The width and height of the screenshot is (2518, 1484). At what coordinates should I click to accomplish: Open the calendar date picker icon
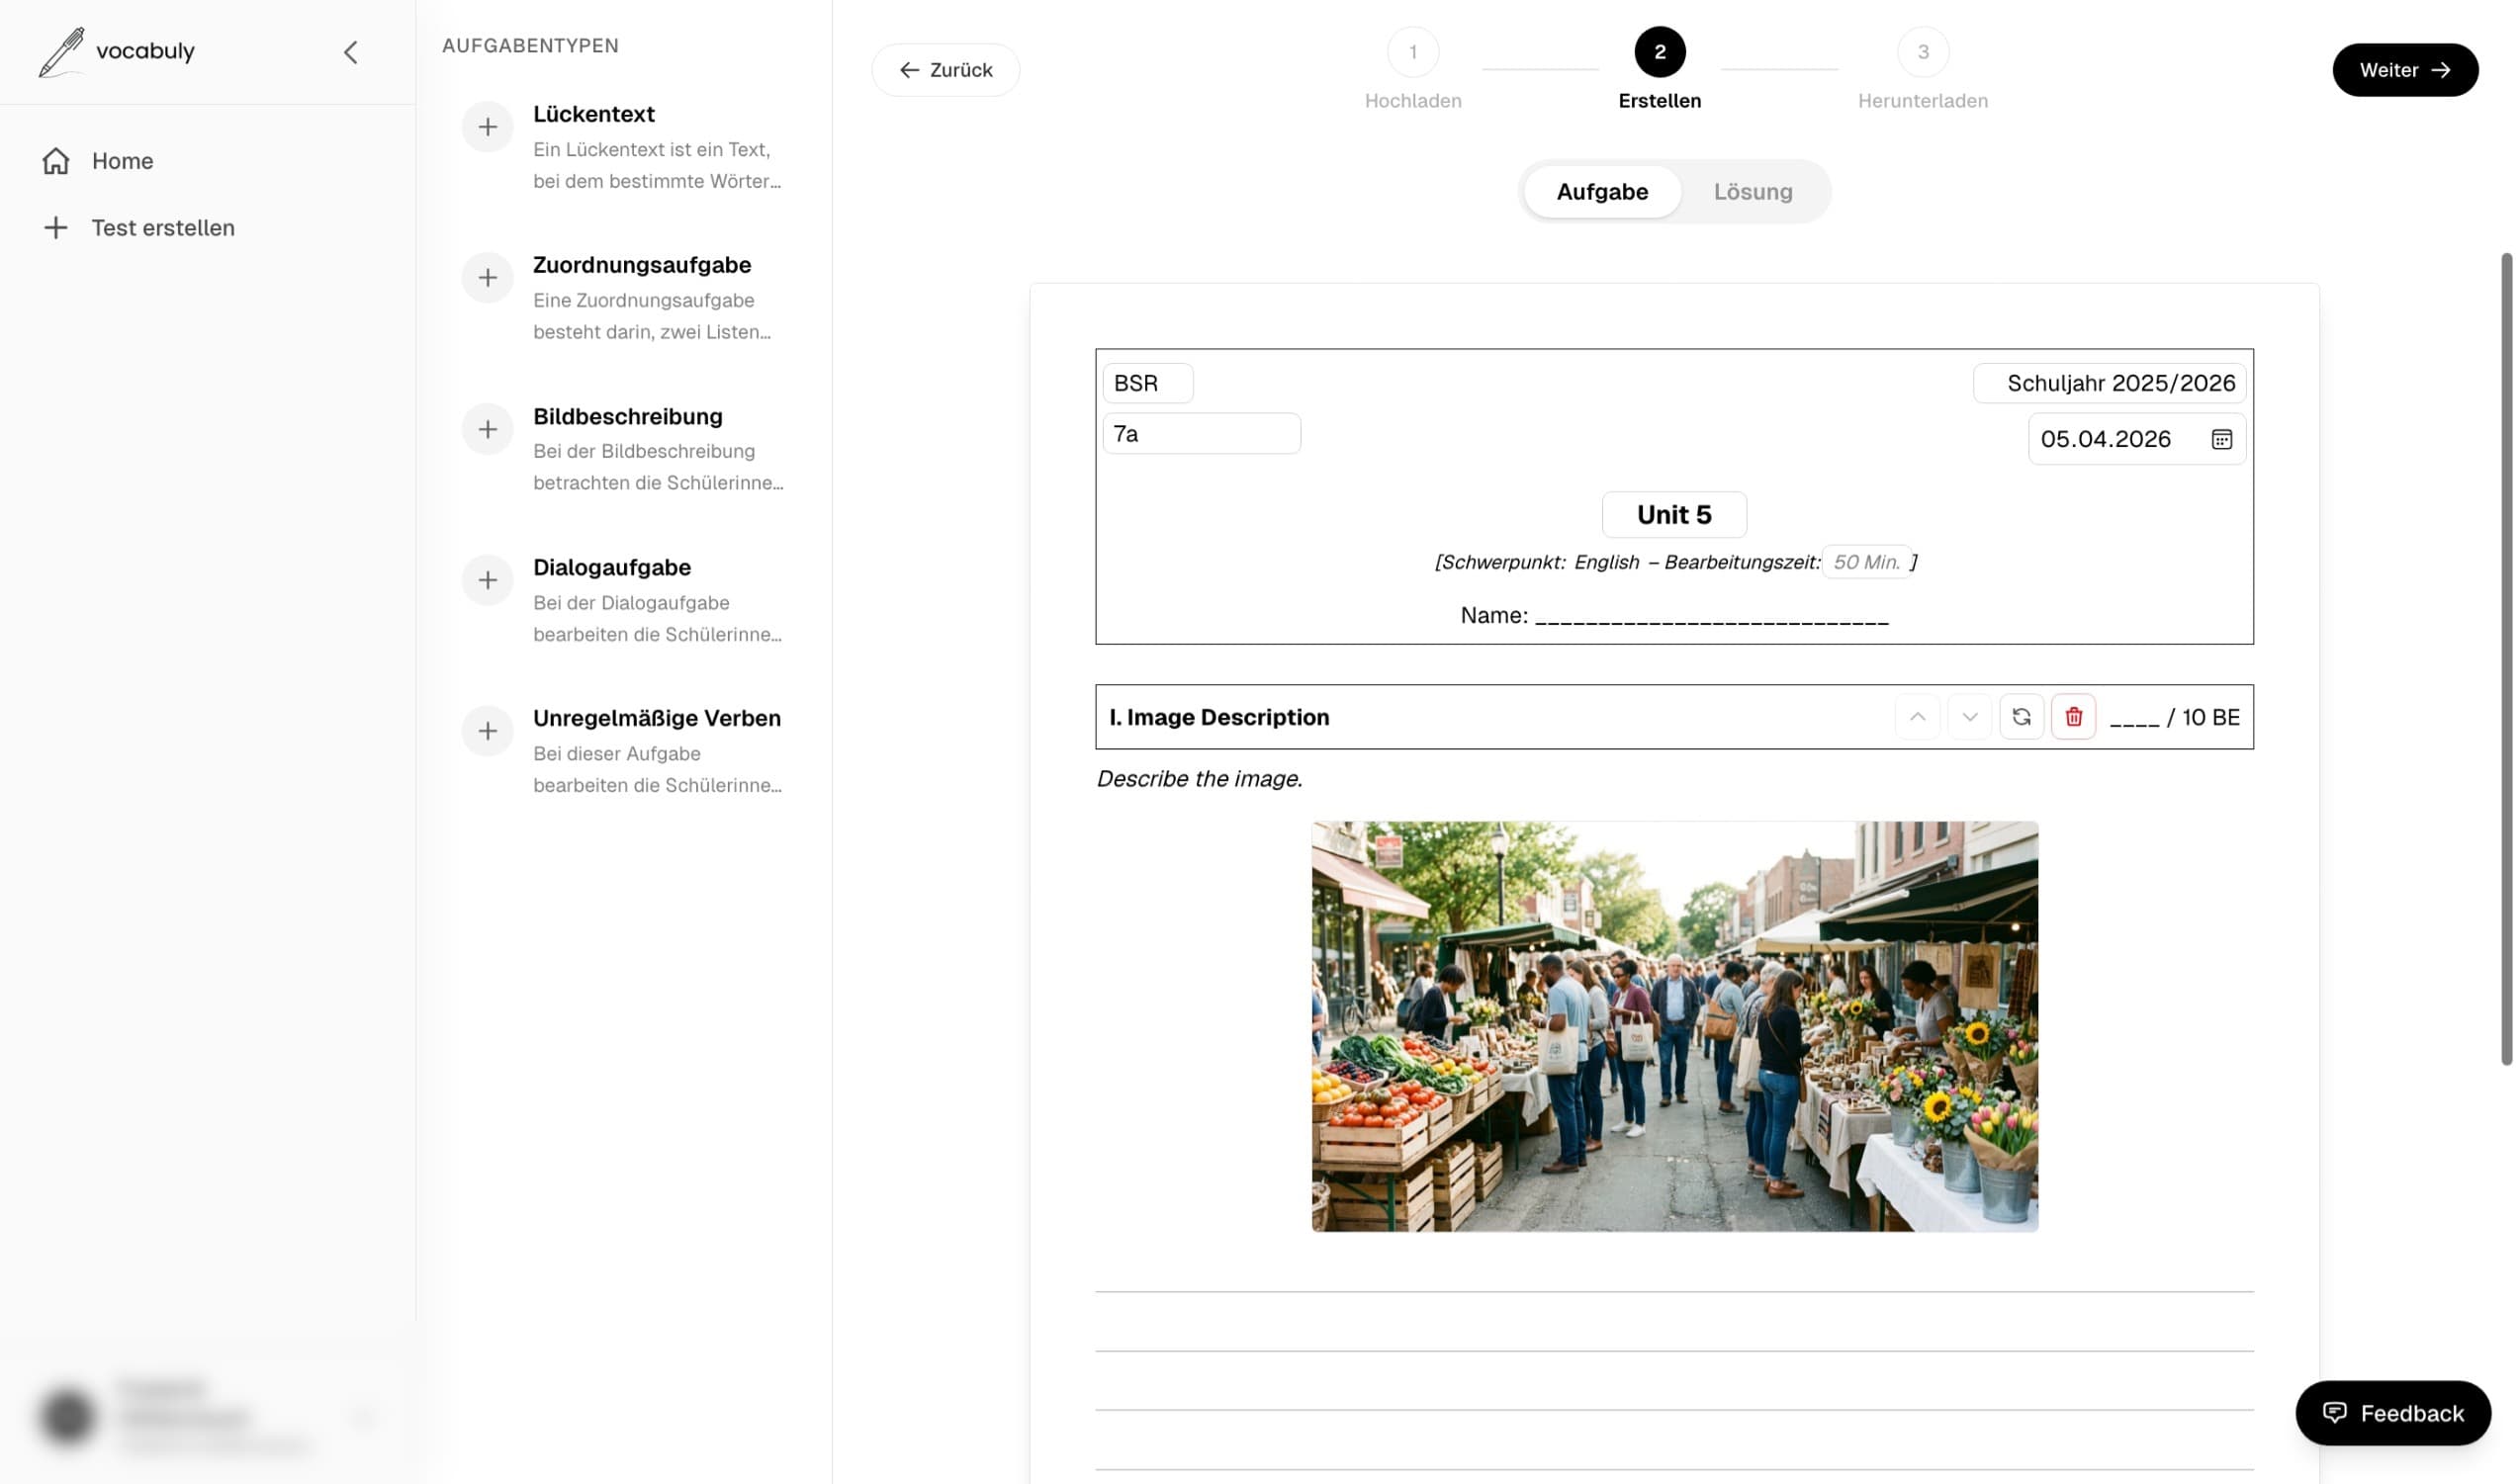pos(2220,439)
